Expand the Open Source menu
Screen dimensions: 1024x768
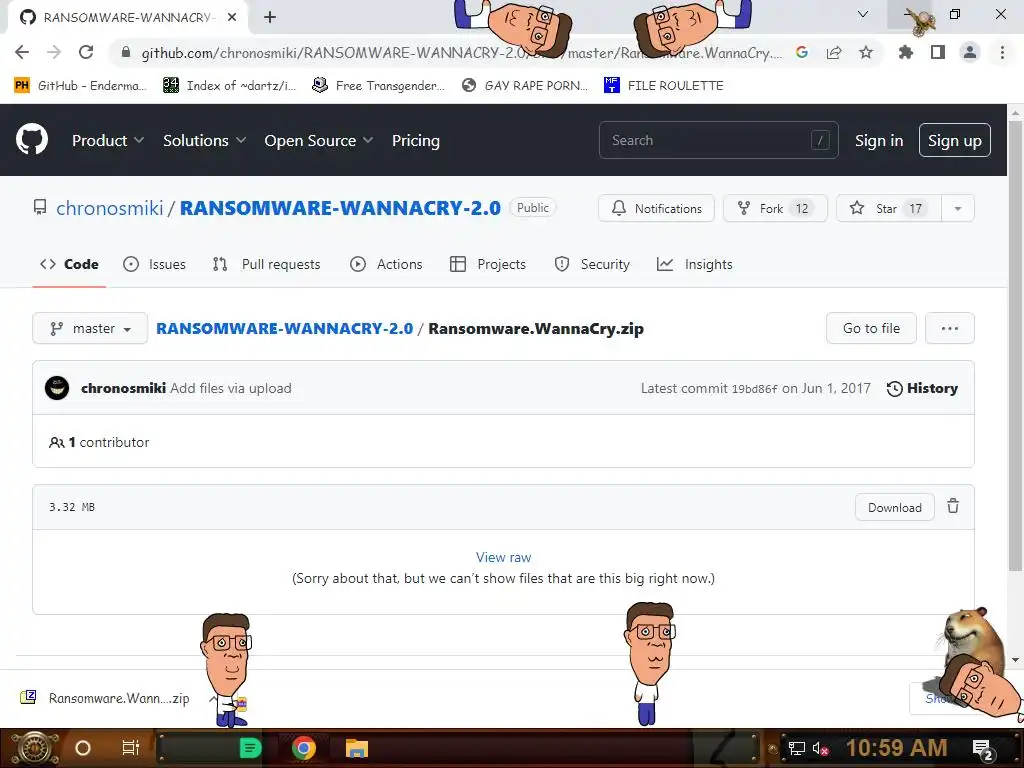point(319,140)
